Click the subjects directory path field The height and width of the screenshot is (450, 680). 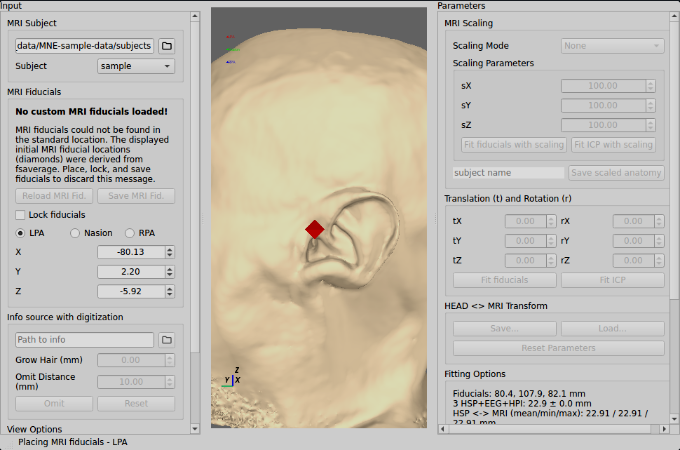84,46
